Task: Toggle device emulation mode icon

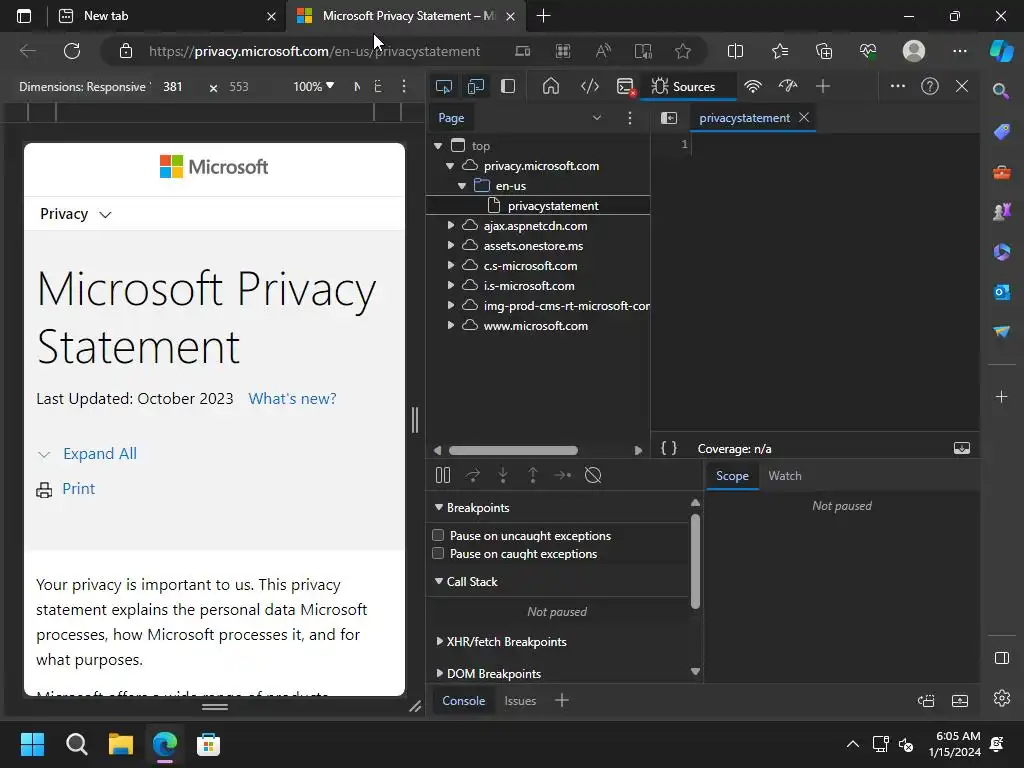Action: (x=475, y=86)
